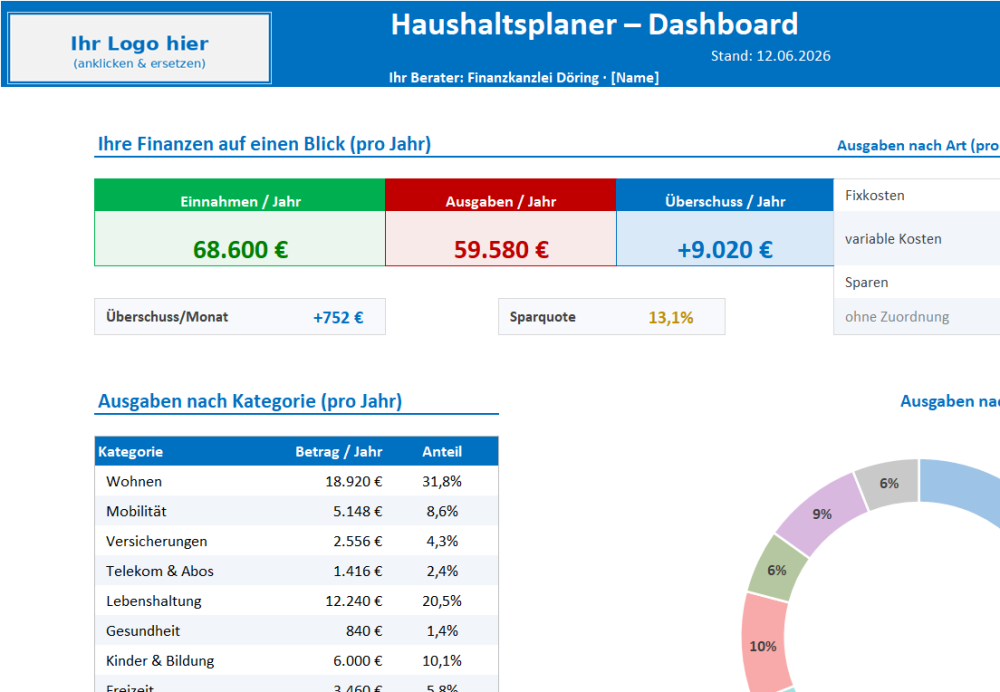Click the 'variable Kosten' row
The width and height of the screenshot is (1000, 692).
tap(916, 239)
